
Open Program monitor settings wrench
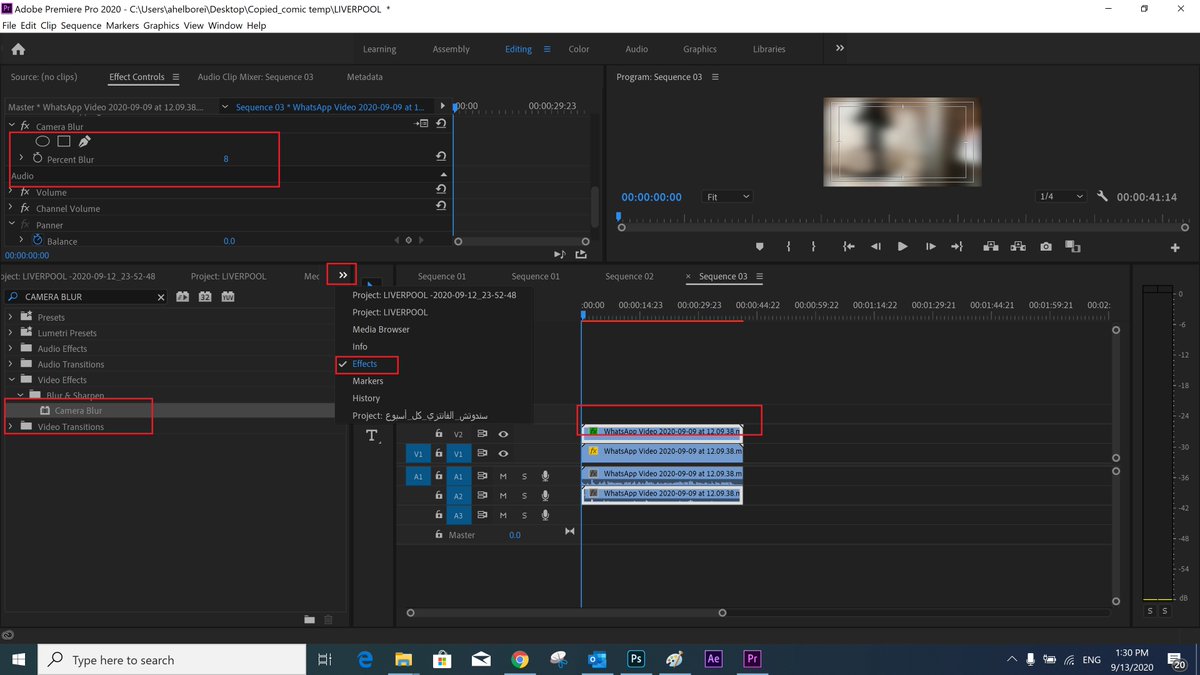(1102, 197)
